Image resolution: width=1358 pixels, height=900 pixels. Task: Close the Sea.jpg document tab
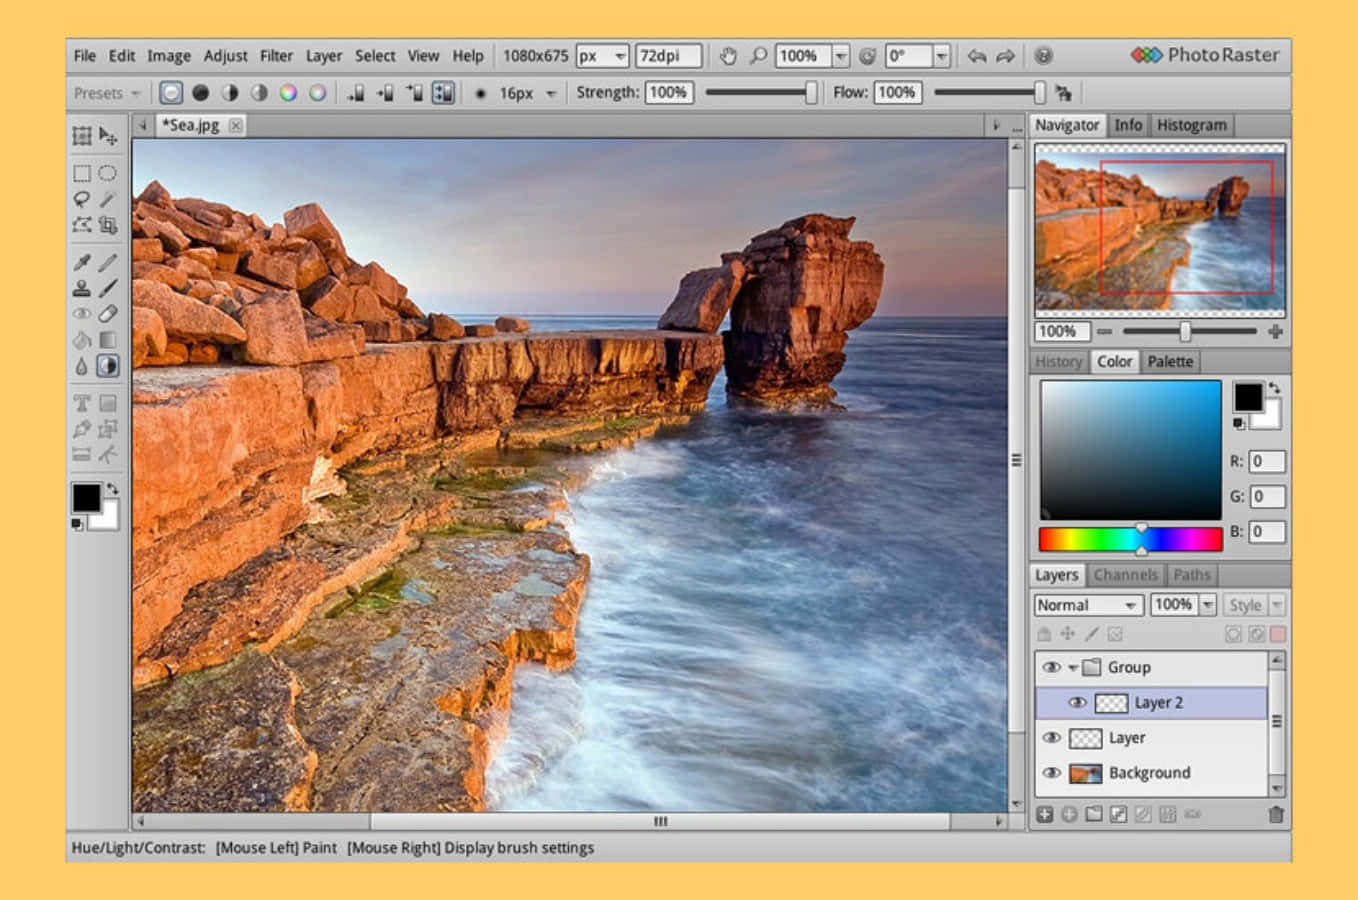235,125
